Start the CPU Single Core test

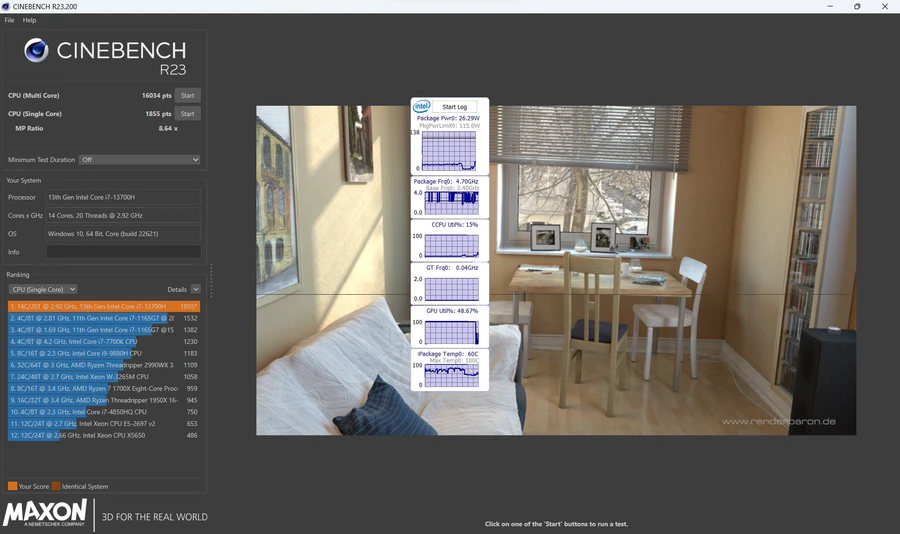click(188, 114)
